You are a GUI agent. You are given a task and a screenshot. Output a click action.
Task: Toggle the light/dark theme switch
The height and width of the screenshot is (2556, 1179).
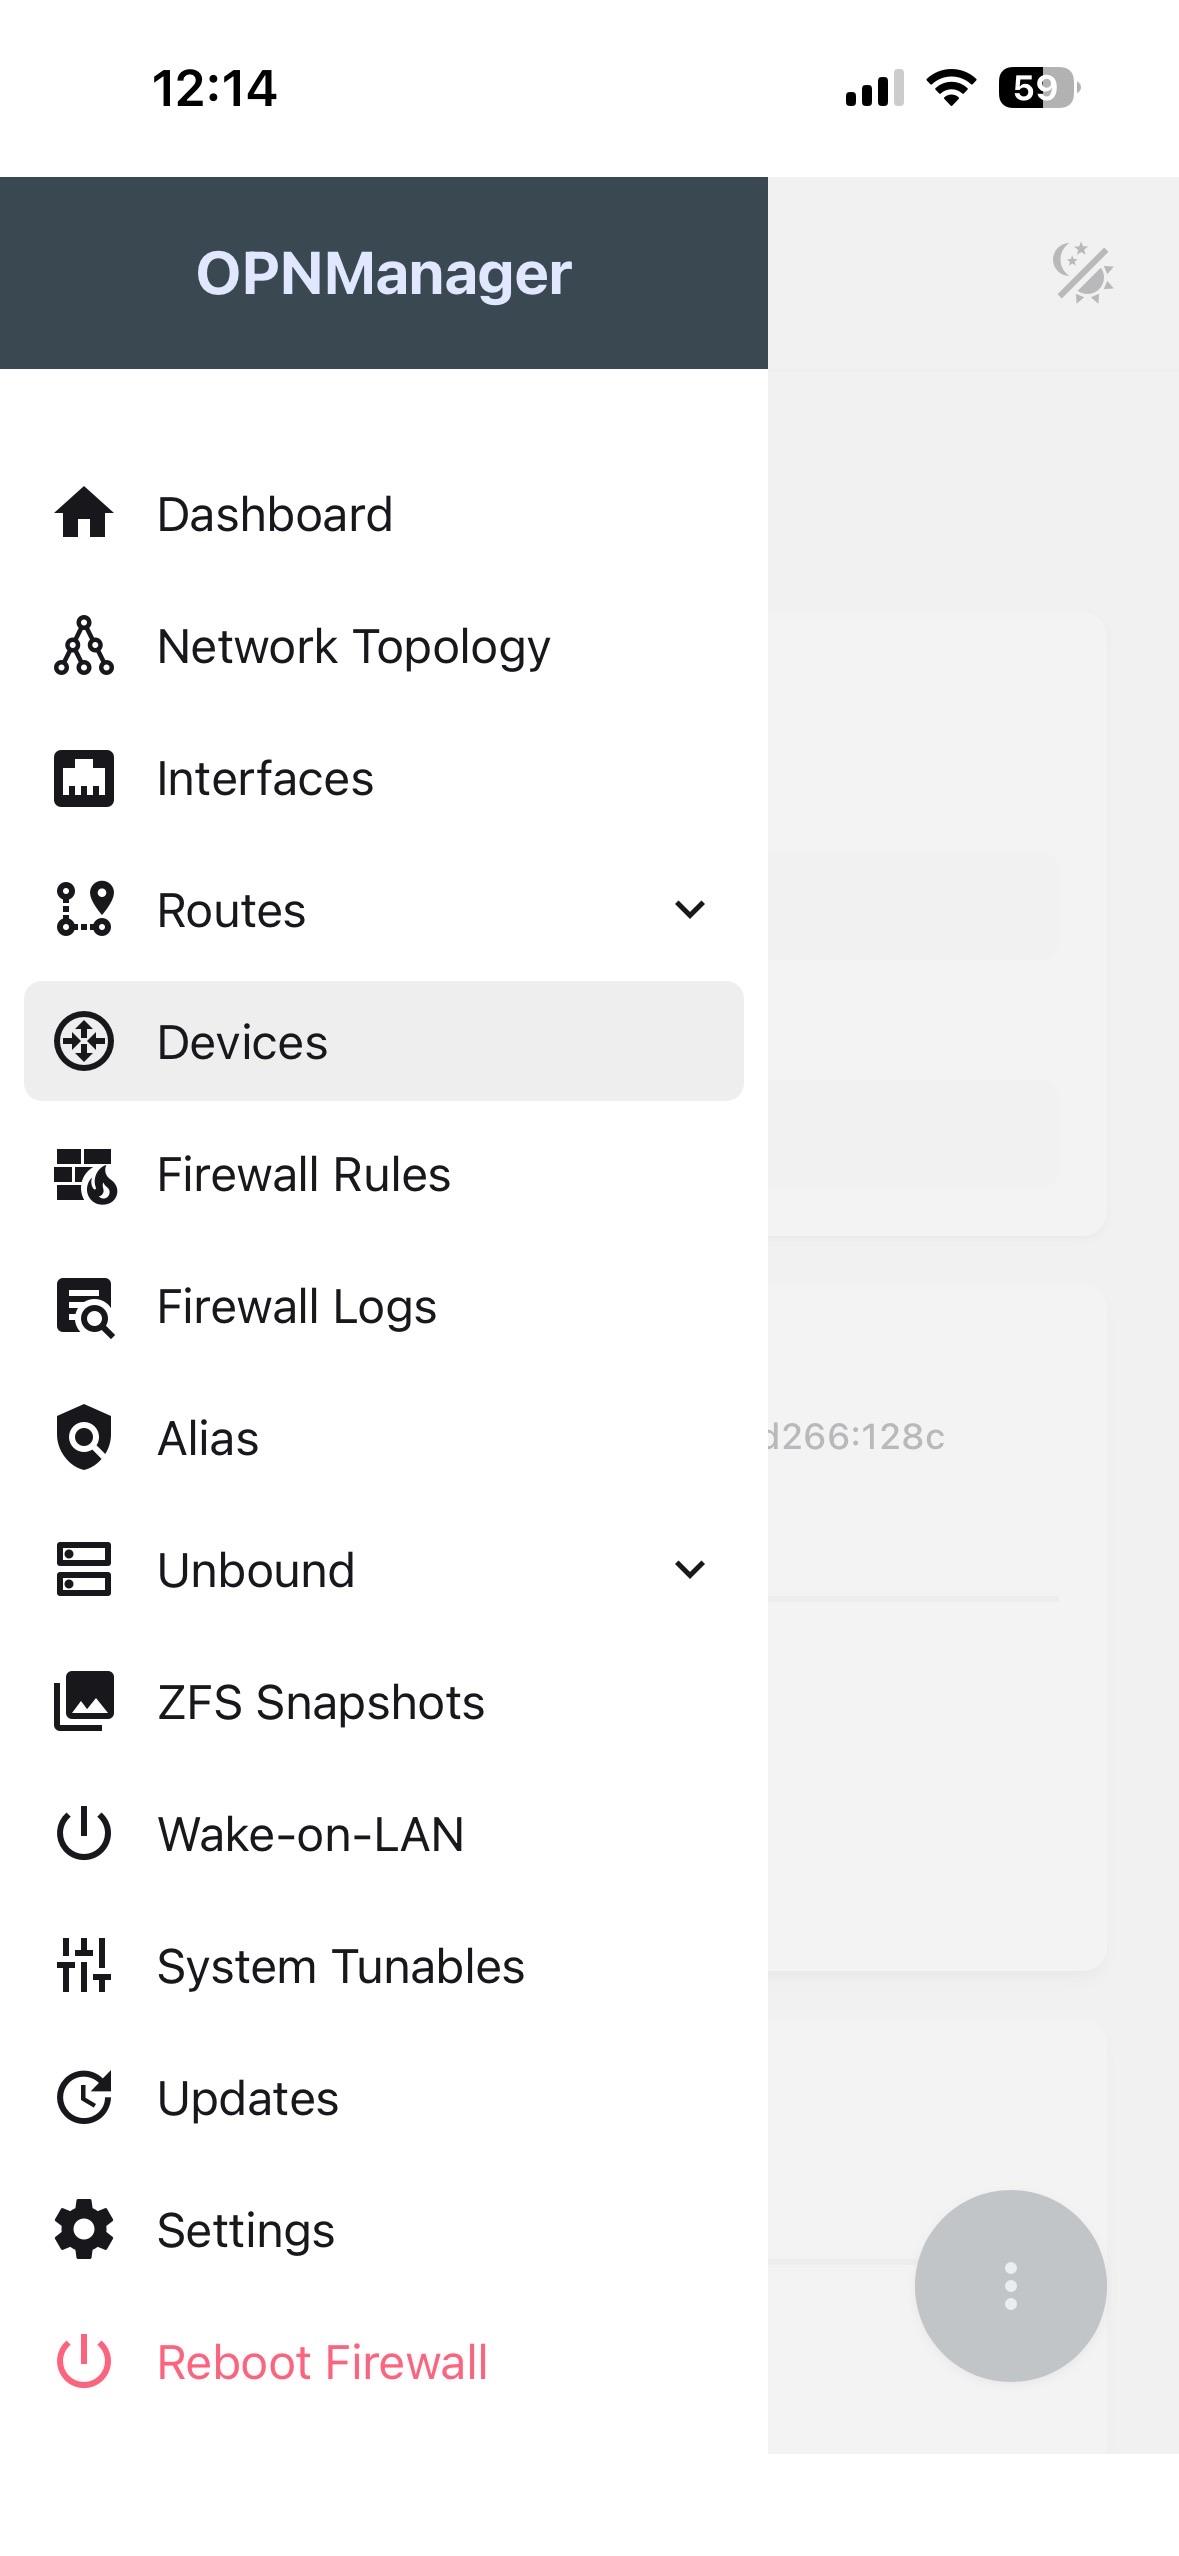pos(1083,273)
